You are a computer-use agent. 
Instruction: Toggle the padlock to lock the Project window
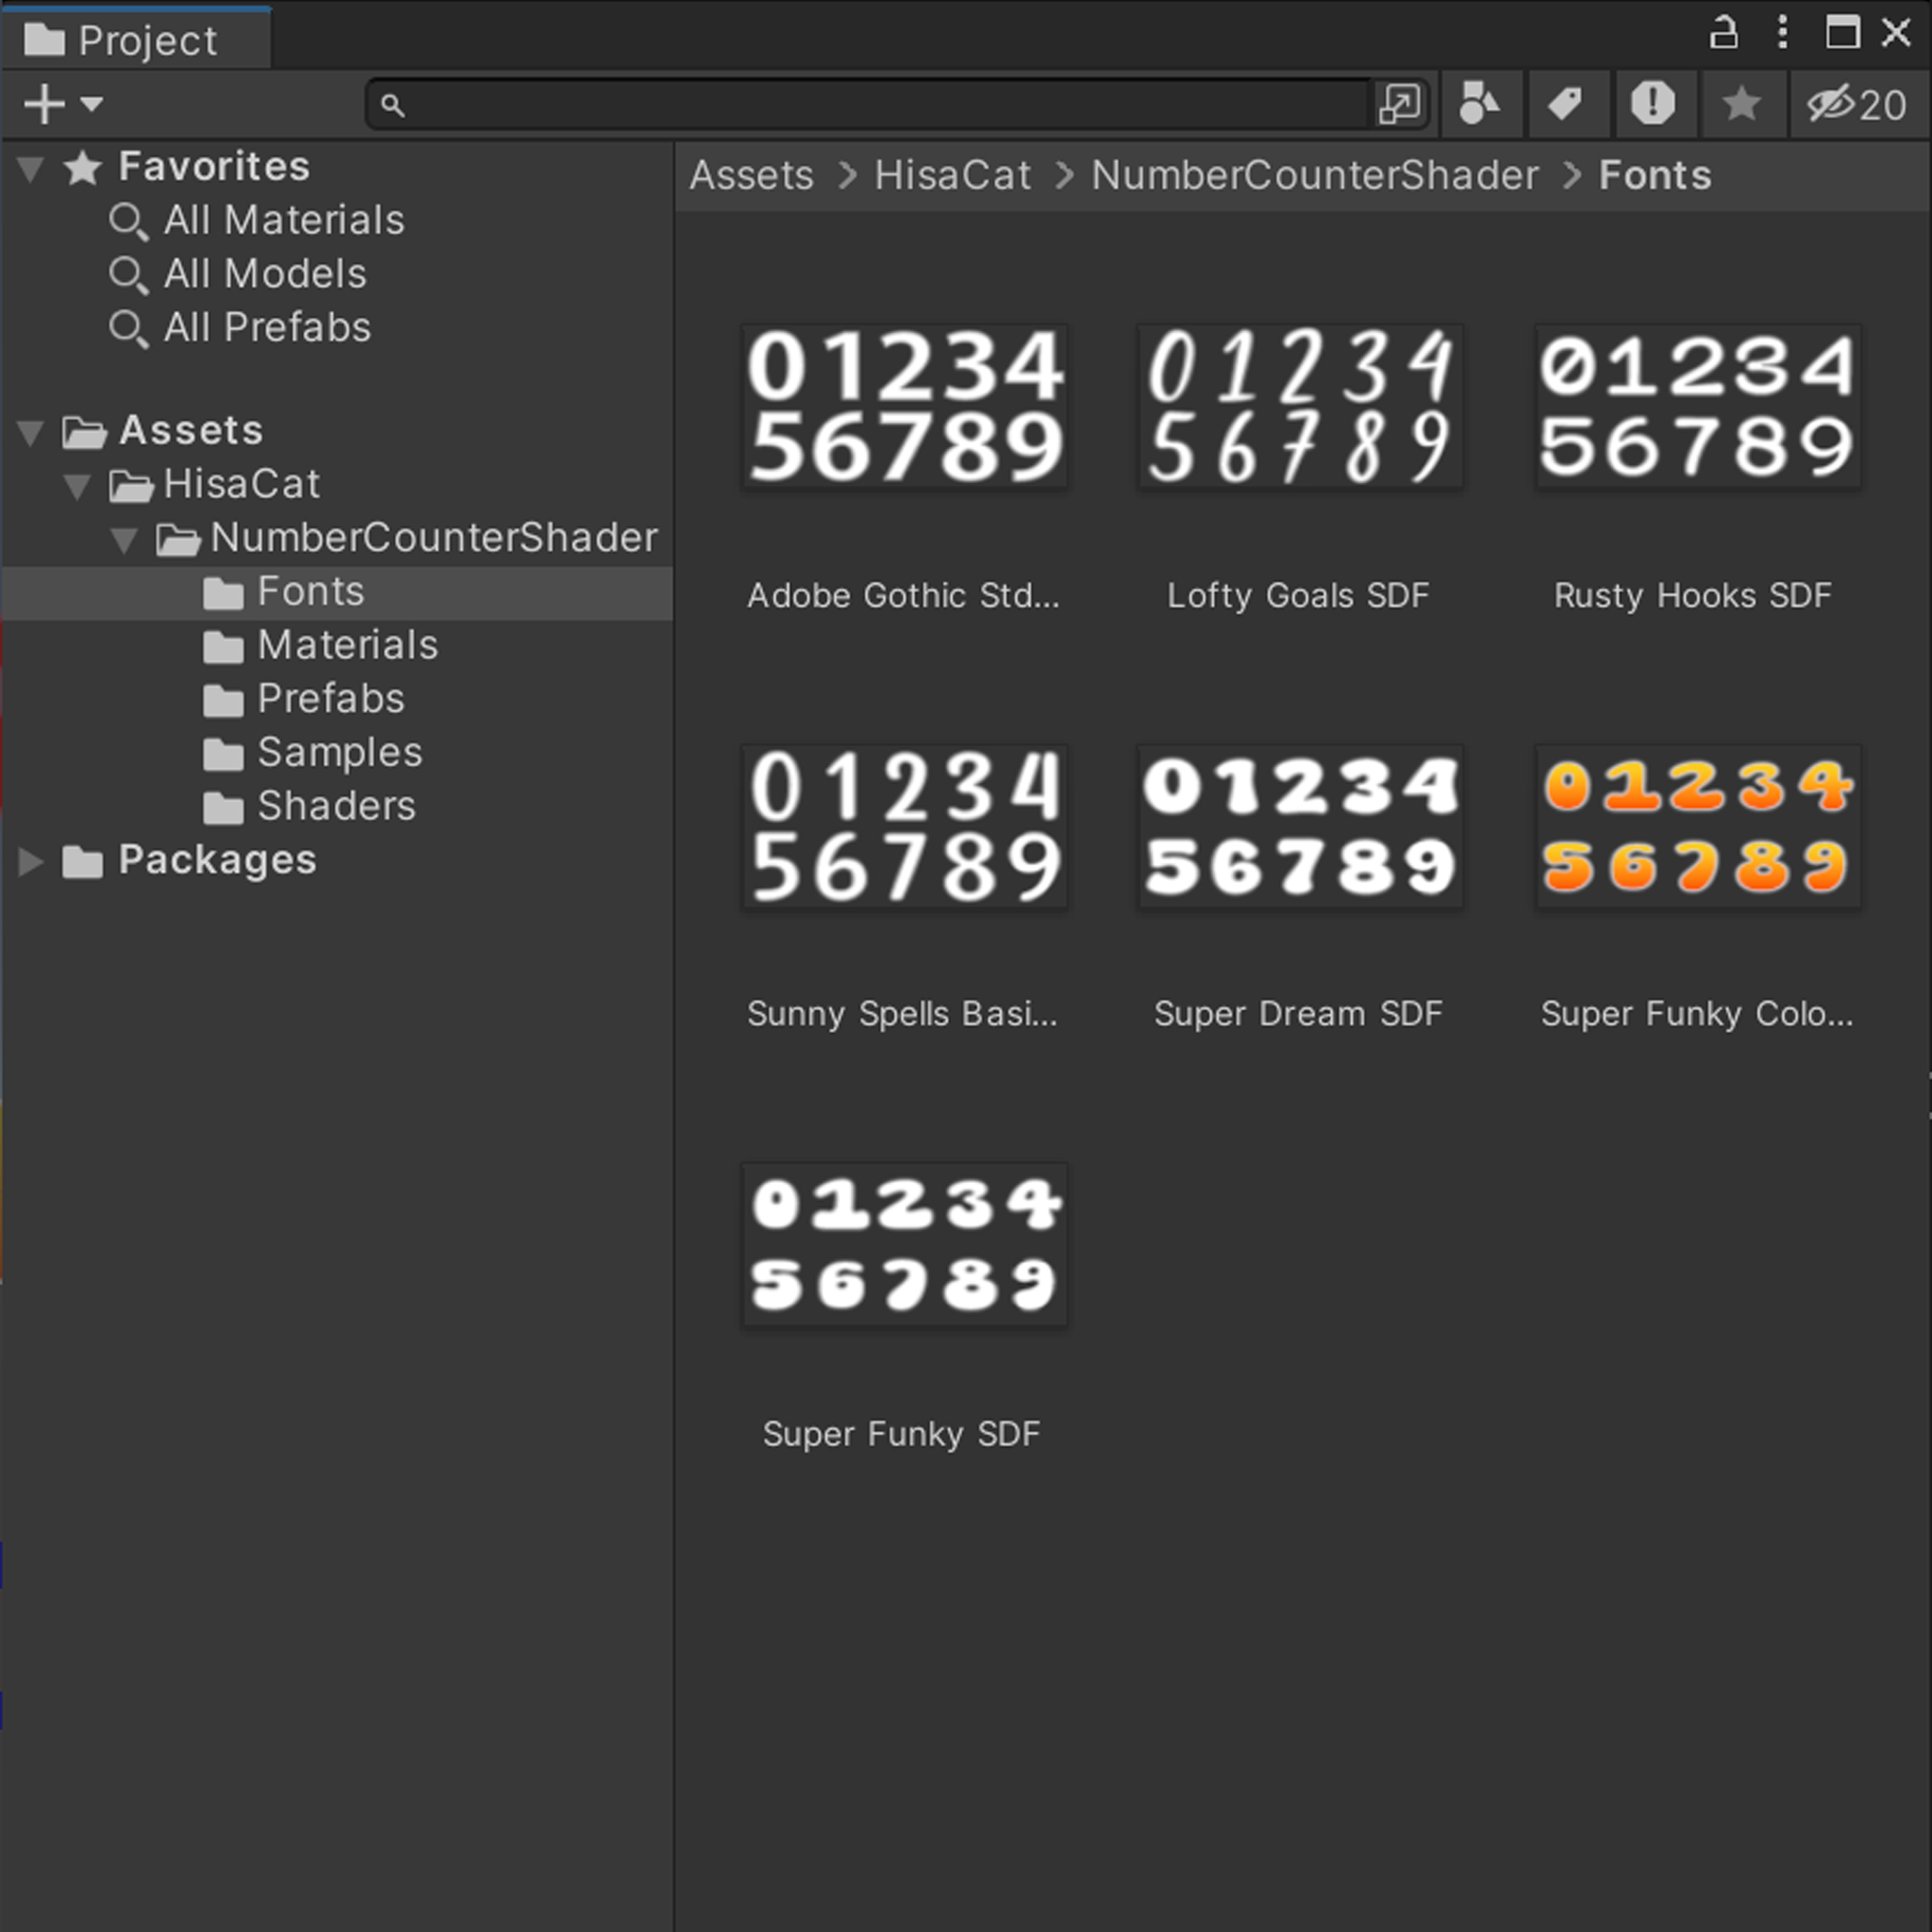click(x=1723, y=33)
